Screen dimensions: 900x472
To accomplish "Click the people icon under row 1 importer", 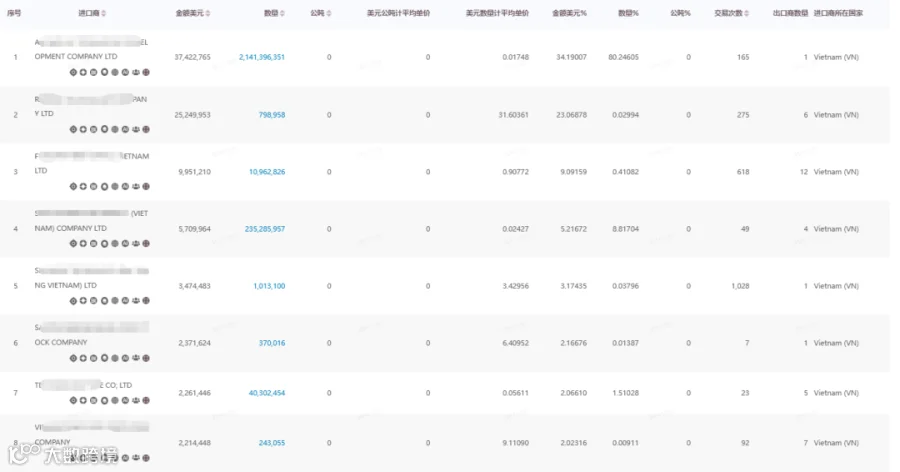I will coord(135,72).
